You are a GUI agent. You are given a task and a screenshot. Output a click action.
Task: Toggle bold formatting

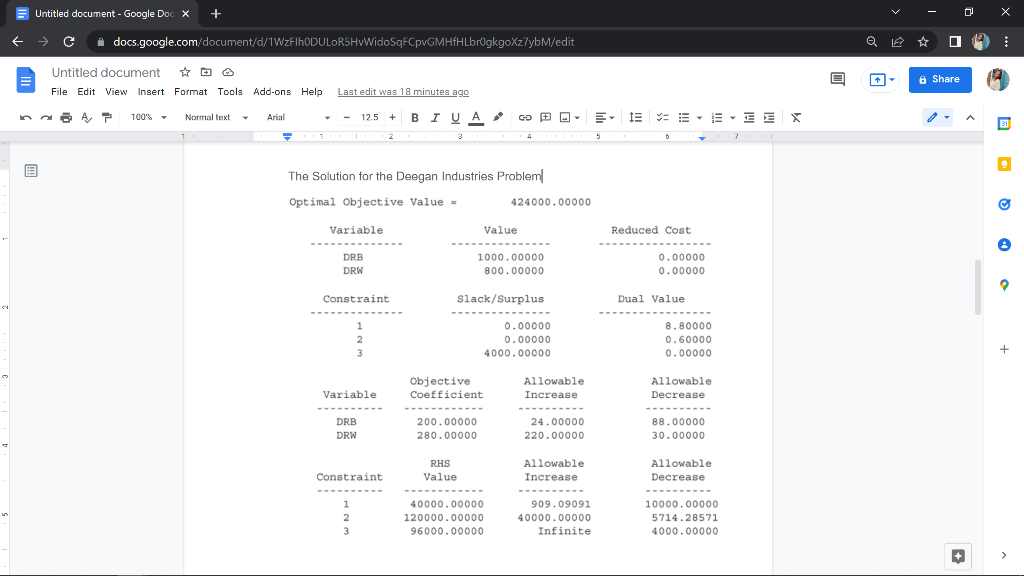coord(415,118)
